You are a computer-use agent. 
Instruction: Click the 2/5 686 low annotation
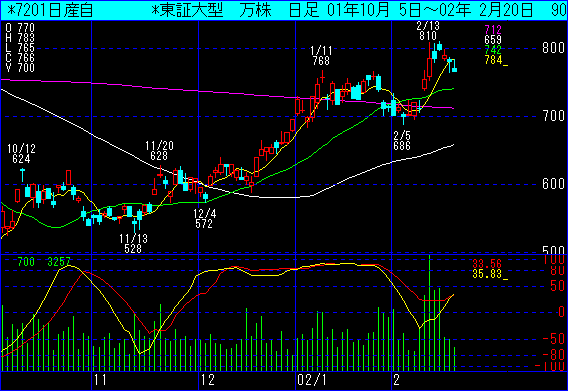click(402, 141)
